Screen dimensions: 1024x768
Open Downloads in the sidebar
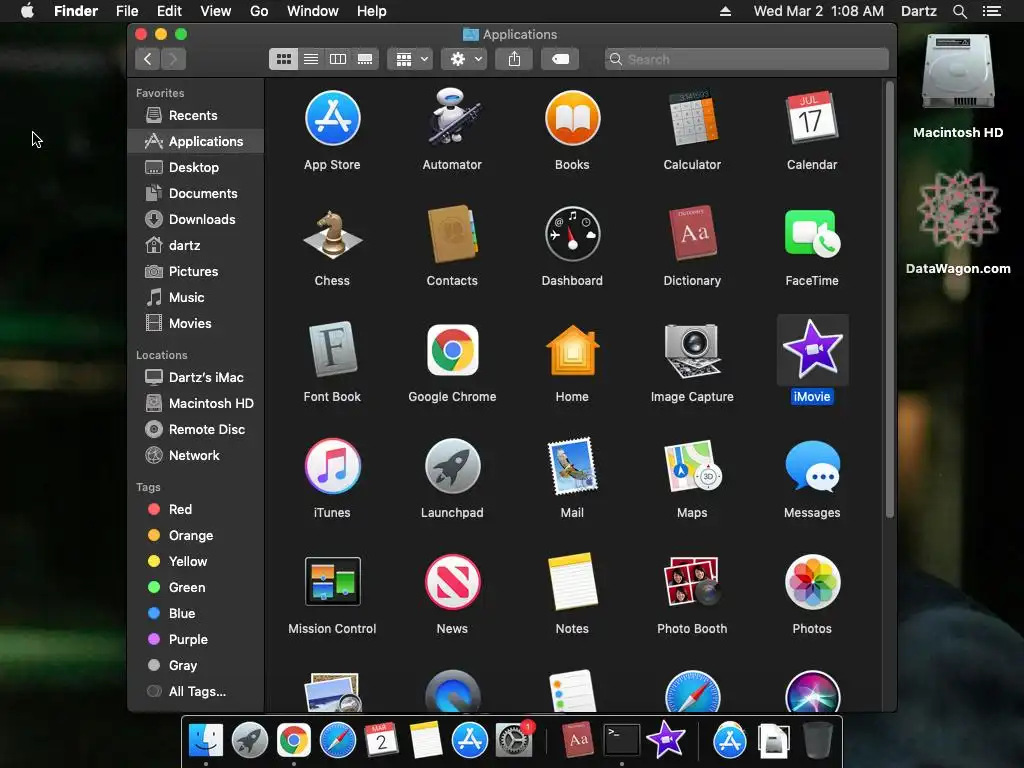click(196, 219)
